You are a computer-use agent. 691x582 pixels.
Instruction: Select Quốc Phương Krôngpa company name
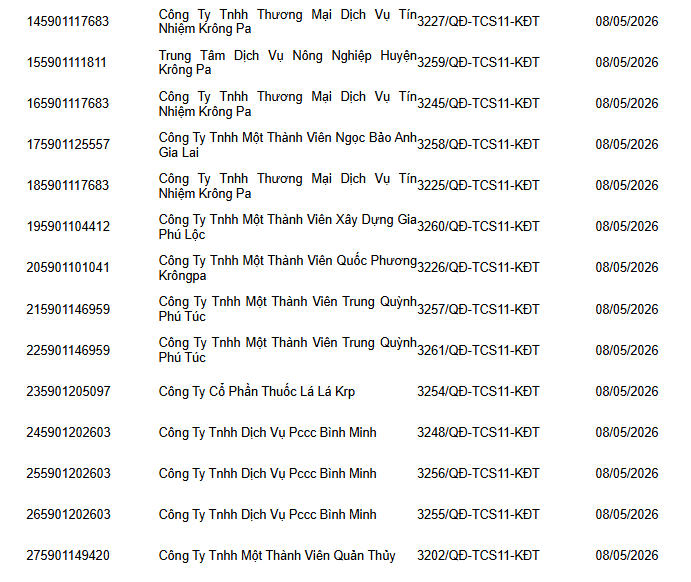coord(287,267)
